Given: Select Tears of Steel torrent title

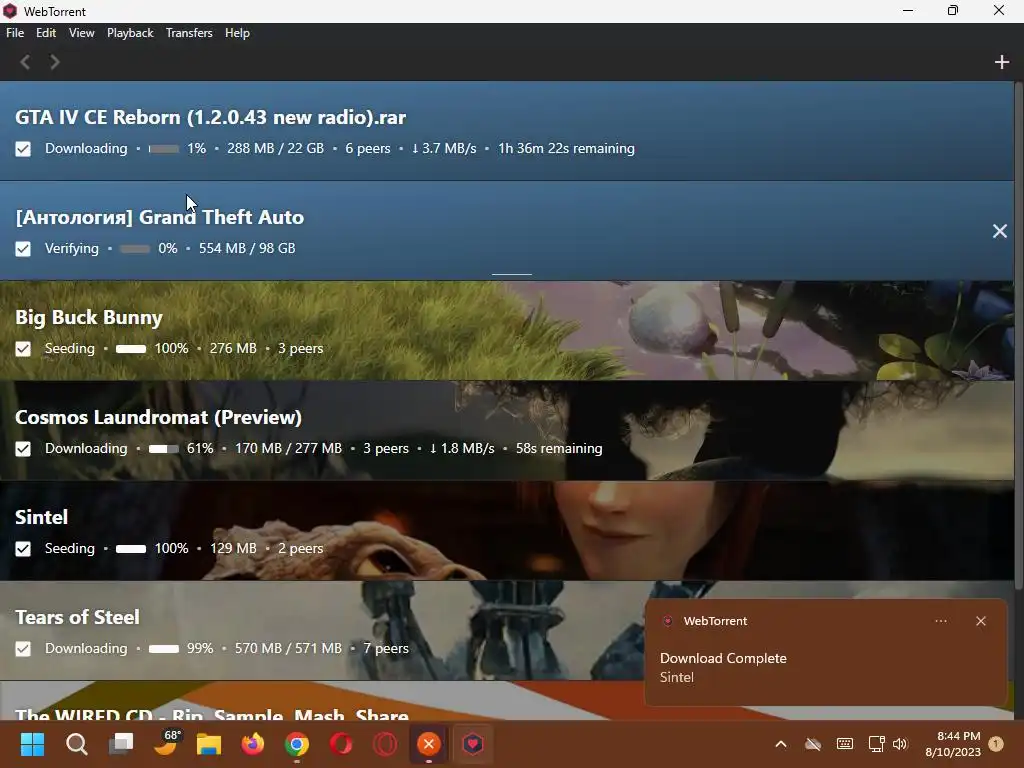Looking at the screenshot, I should pyautogui.click(x=77, y=617).
